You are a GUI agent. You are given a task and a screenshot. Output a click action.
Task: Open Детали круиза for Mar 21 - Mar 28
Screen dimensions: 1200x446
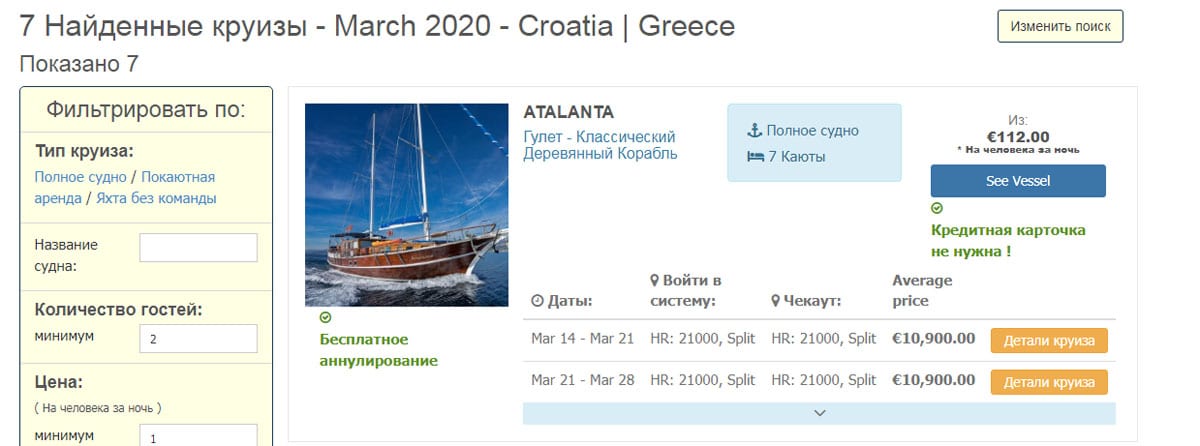click(1049, 382)
